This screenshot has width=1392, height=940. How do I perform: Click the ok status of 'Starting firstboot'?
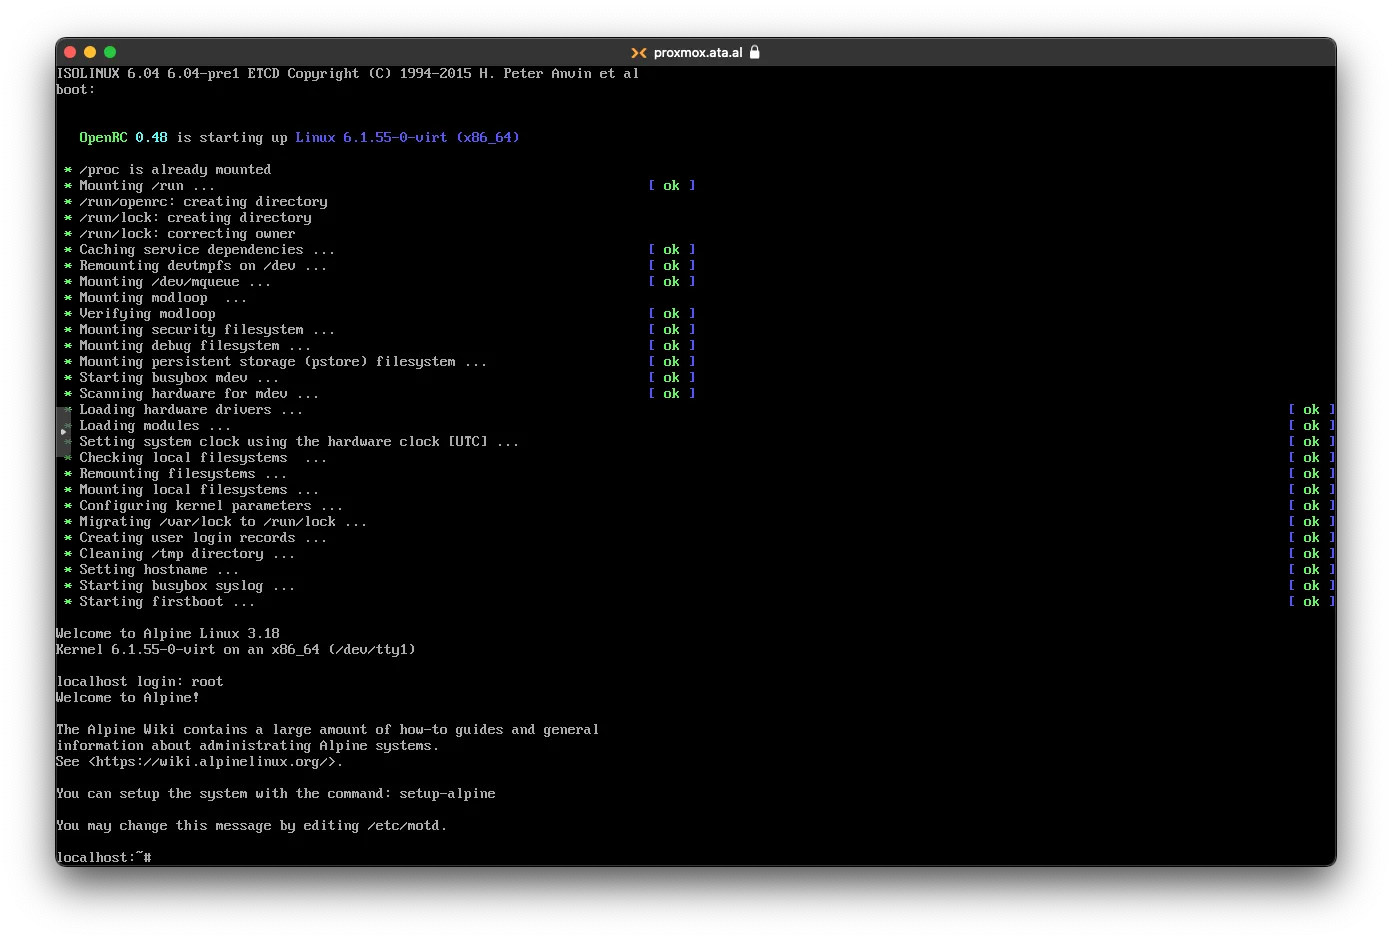point(1311,602)
